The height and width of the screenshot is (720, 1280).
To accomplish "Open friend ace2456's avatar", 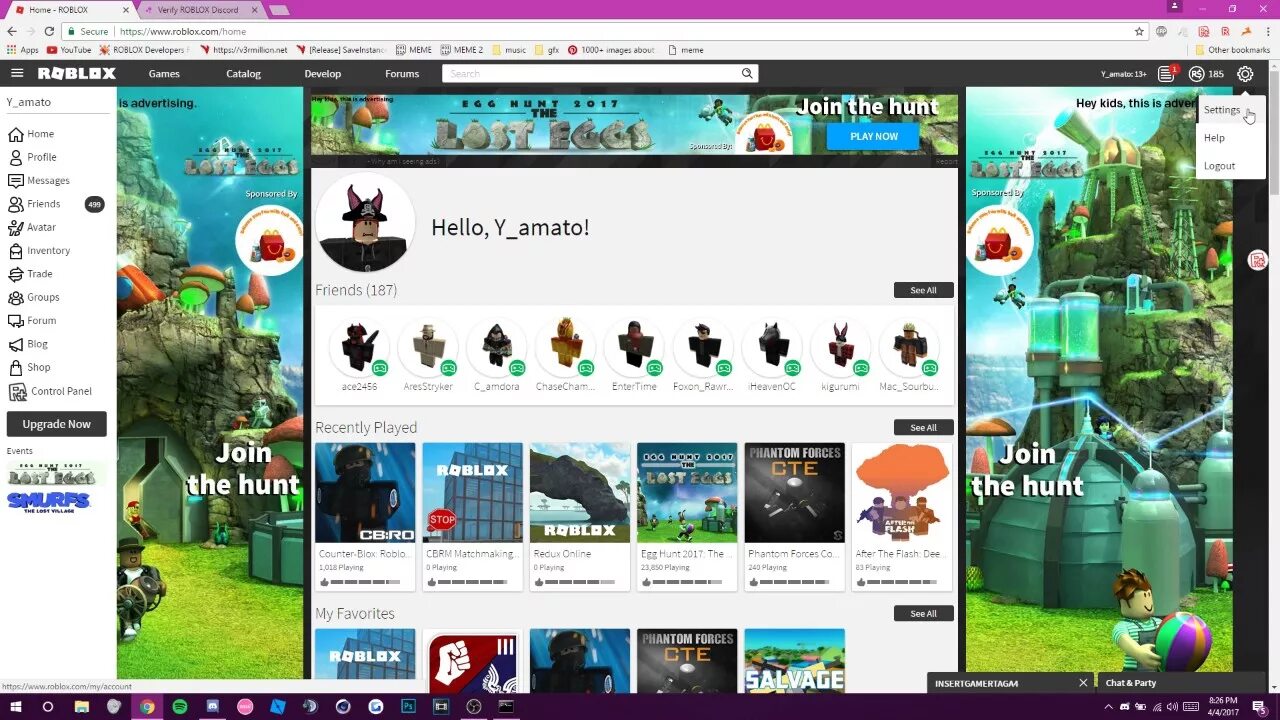I will (x=359, y=346).
